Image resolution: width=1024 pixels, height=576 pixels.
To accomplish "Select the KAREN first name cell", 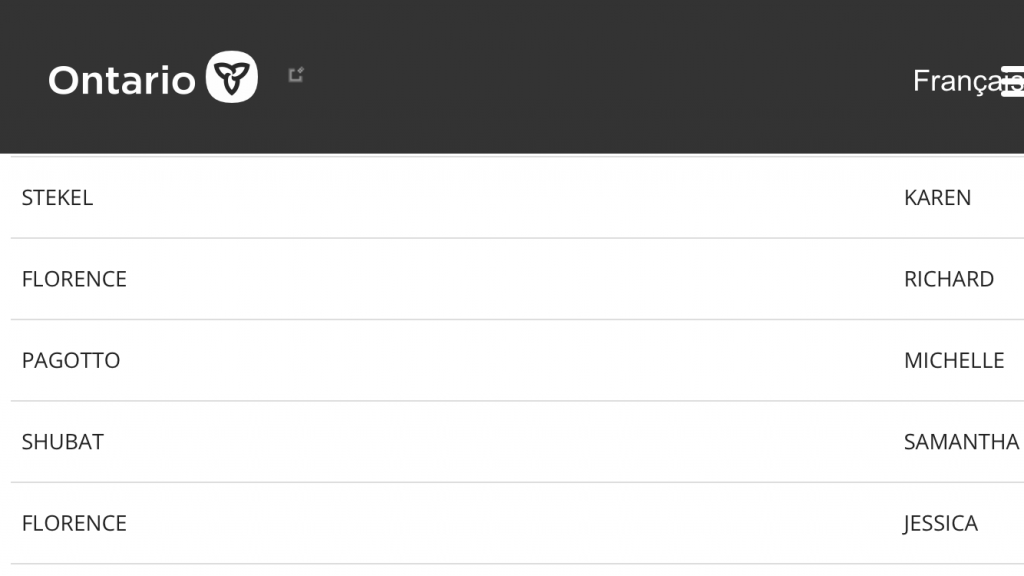I will (937, 198).
